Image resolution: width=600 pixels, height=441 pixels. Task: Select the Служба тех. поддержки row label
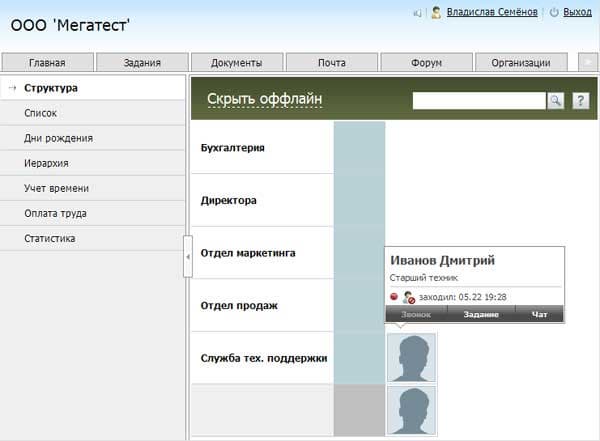click(264, 358)
